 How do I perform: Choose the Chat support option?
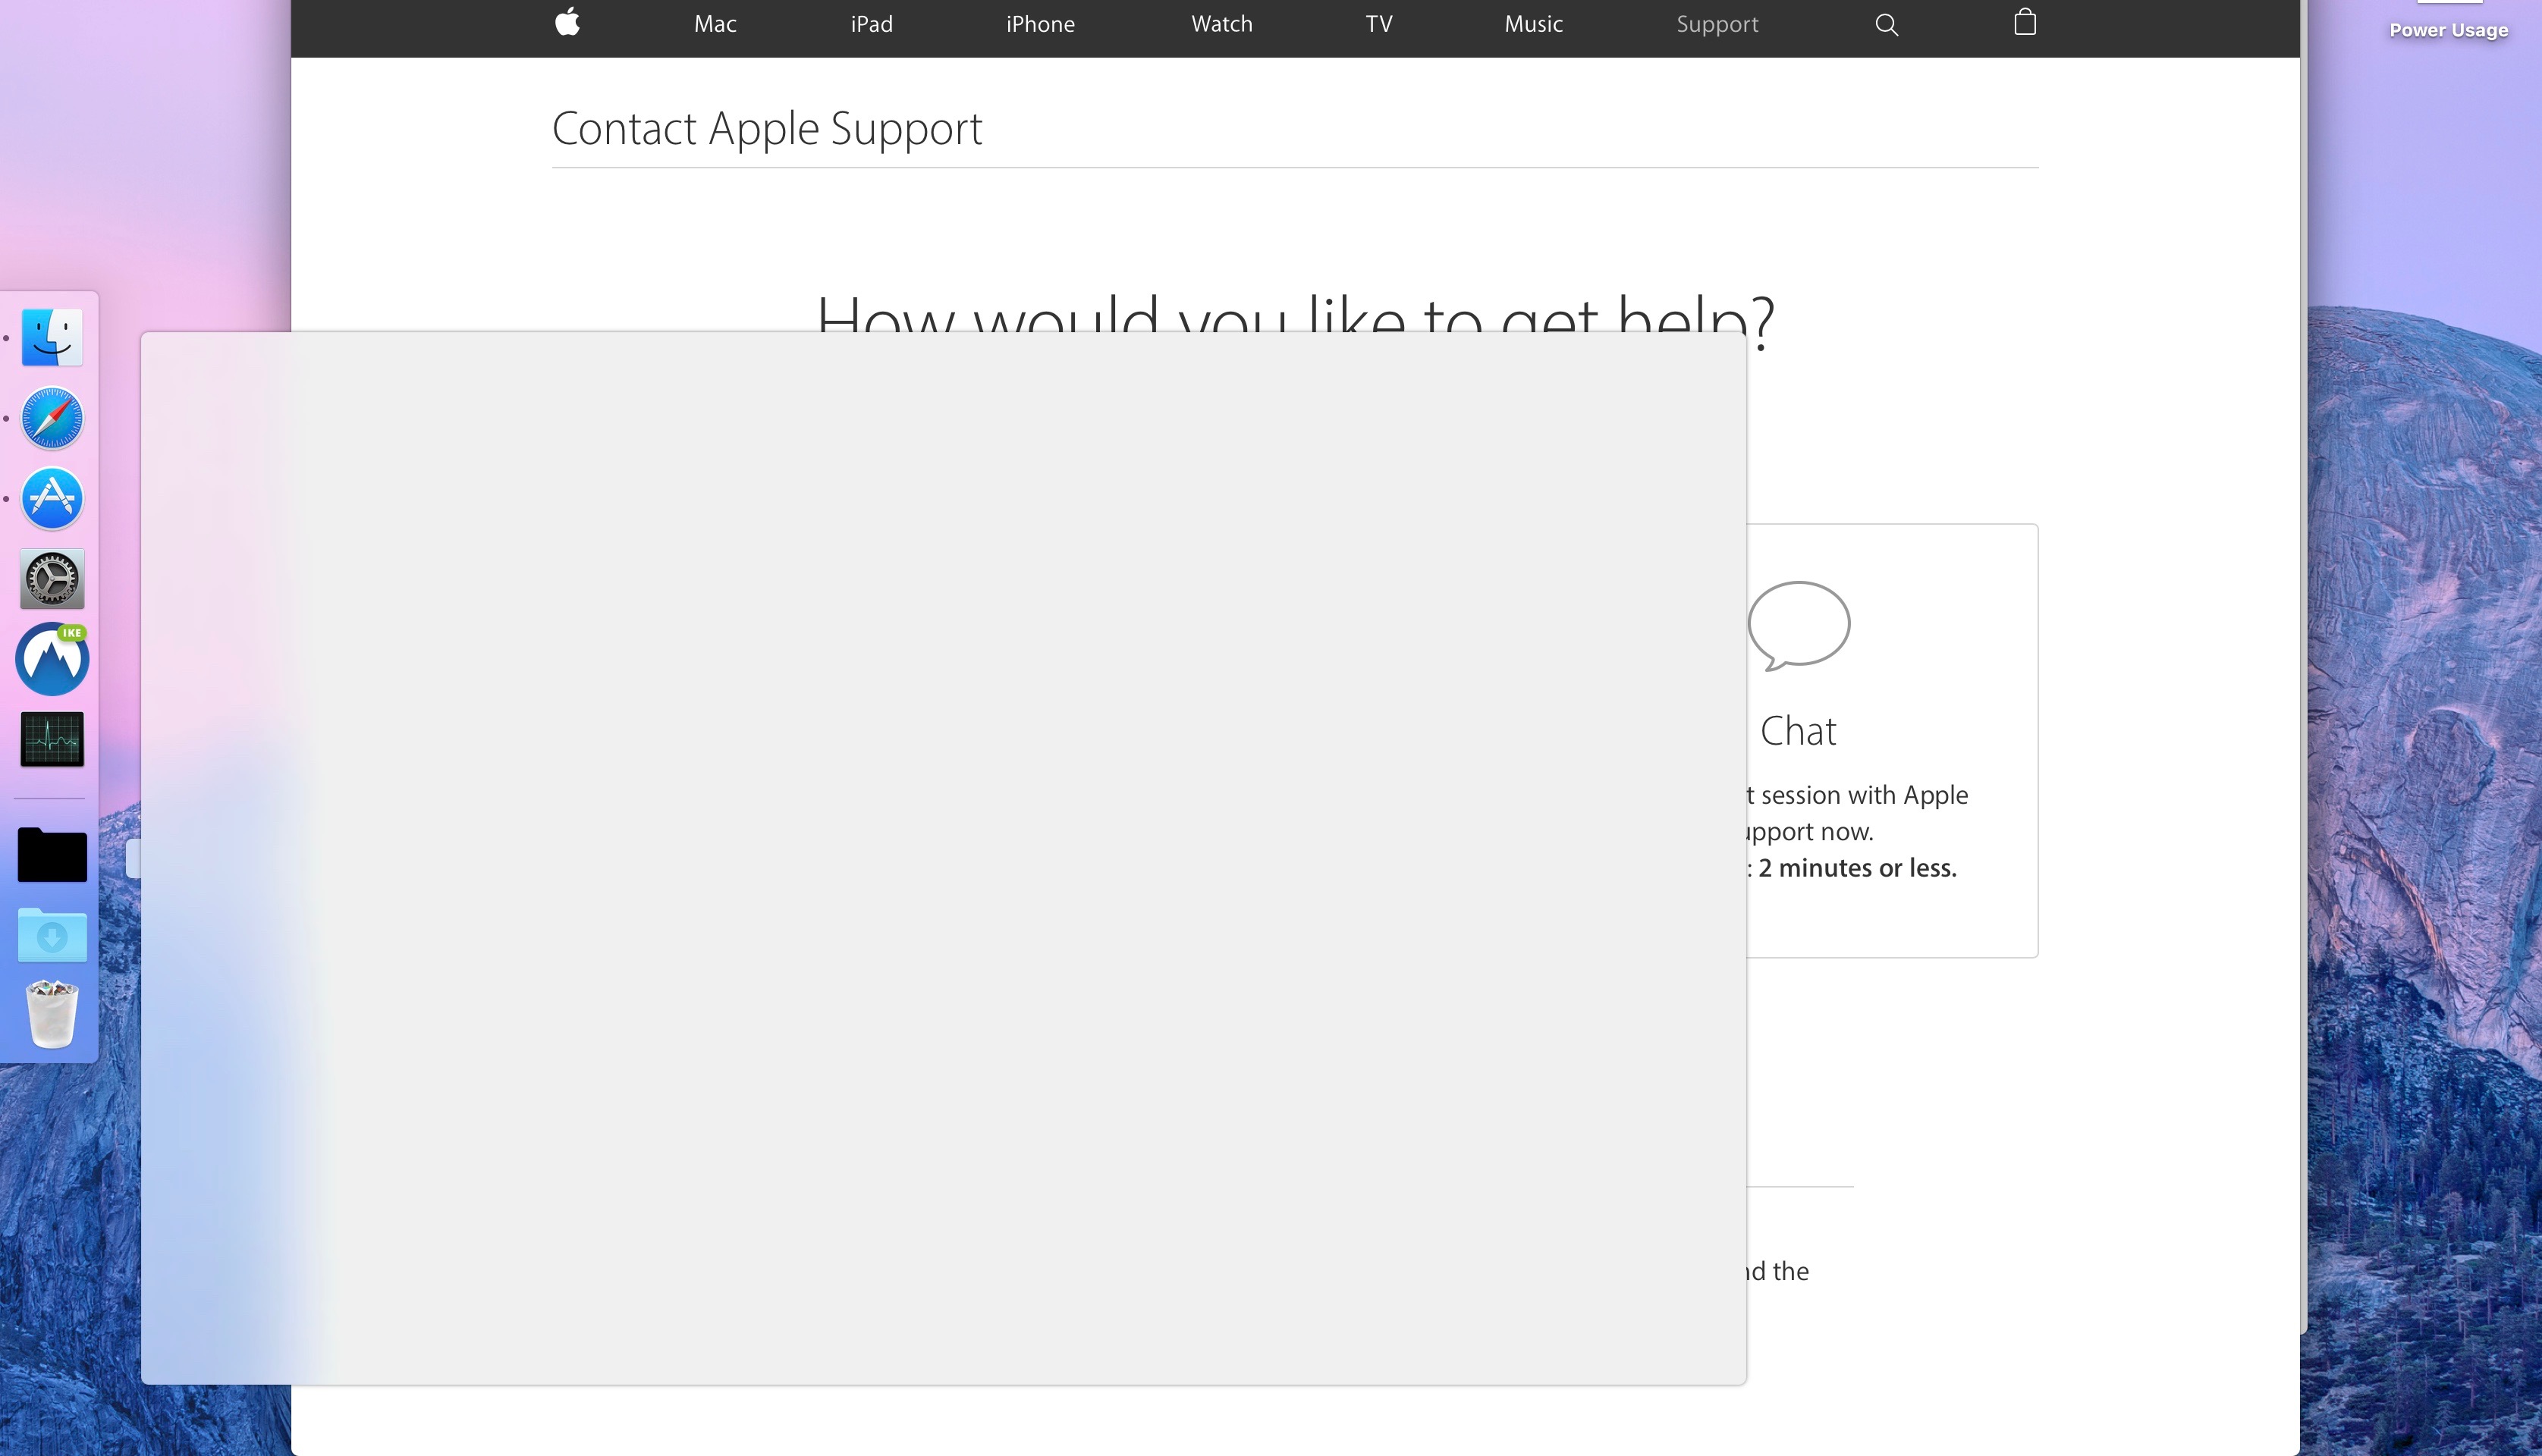pyautogui.click(x=1797, y=732)
